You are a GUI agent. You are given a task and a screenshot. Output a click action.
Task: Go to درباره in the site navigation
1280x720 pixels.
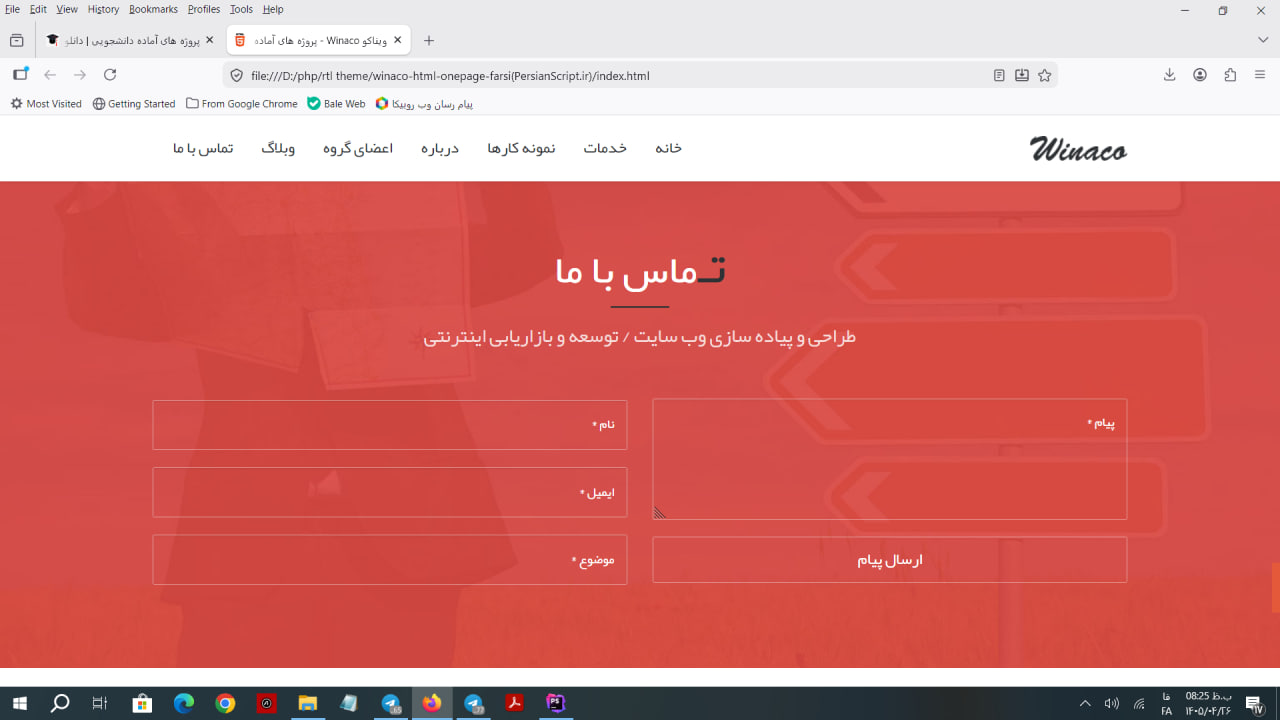440,148
